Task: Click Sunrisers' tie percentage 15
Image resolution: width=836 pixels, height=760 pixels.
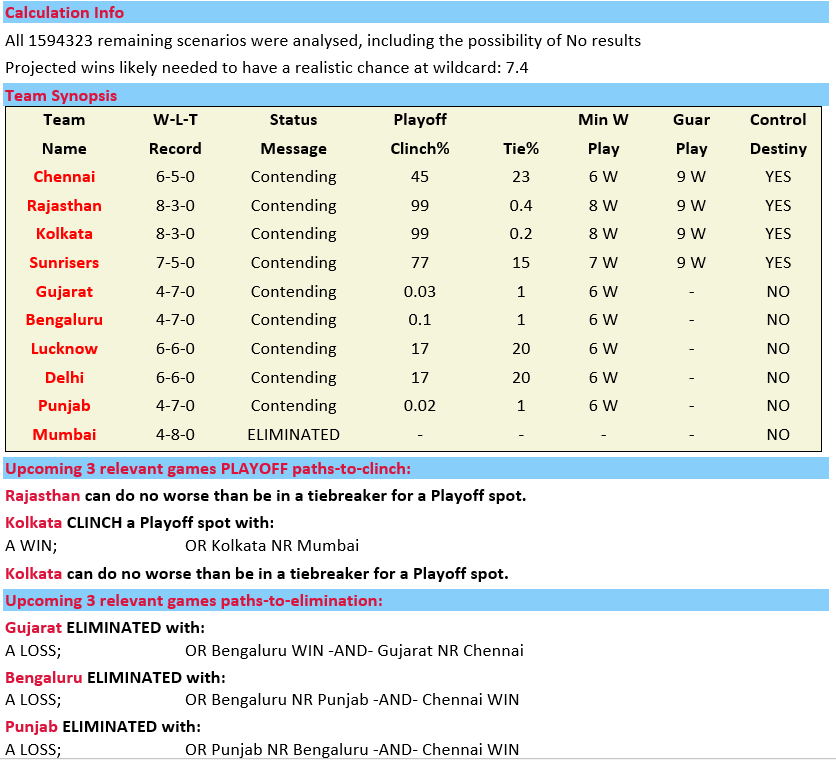Action: tap(521, 262)
